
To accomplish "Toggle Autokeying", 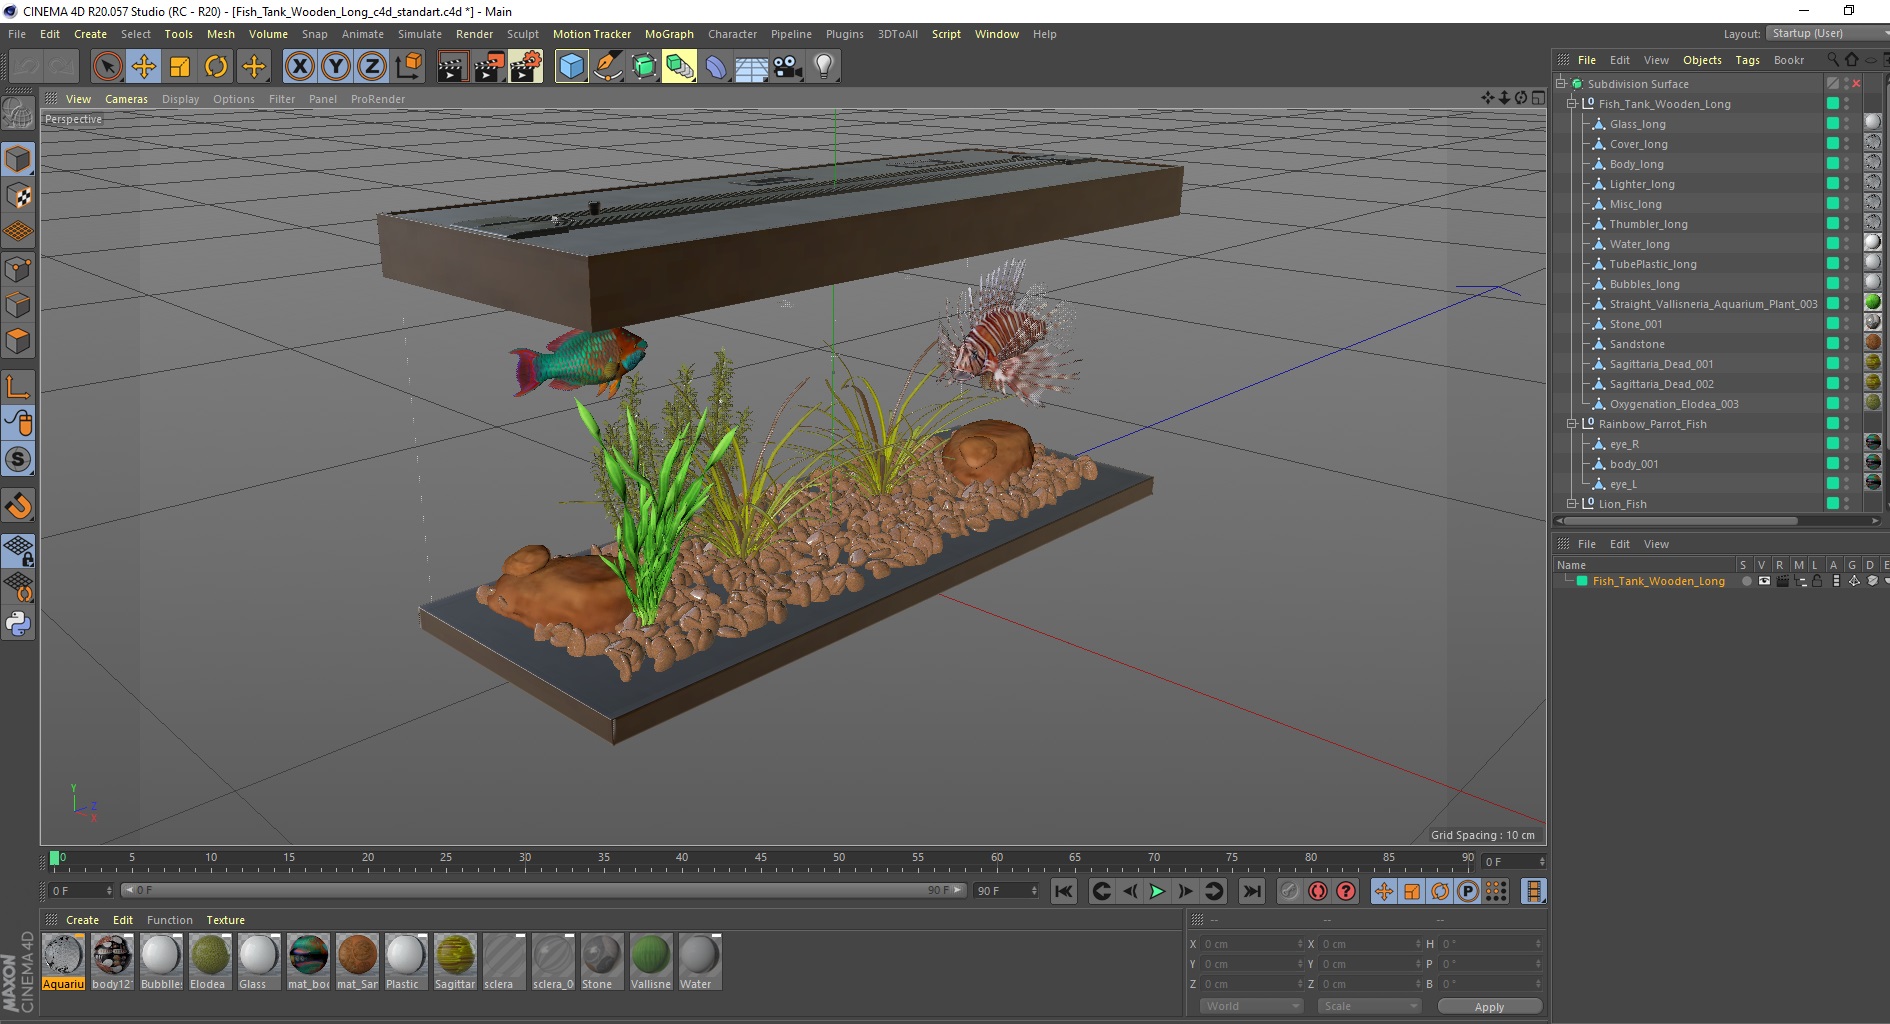I will pyautogui.click(x=1318, y=891).
